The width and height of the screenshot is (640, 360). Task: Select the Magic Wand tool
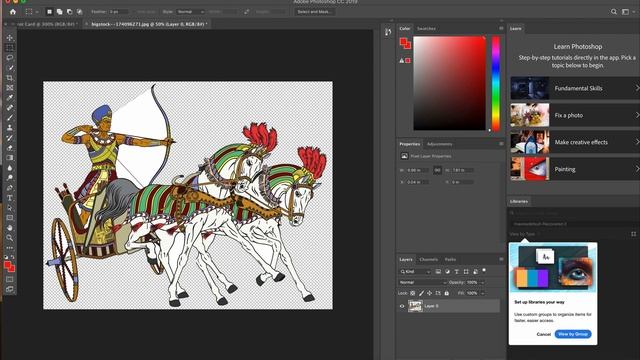tap(10, 68)
